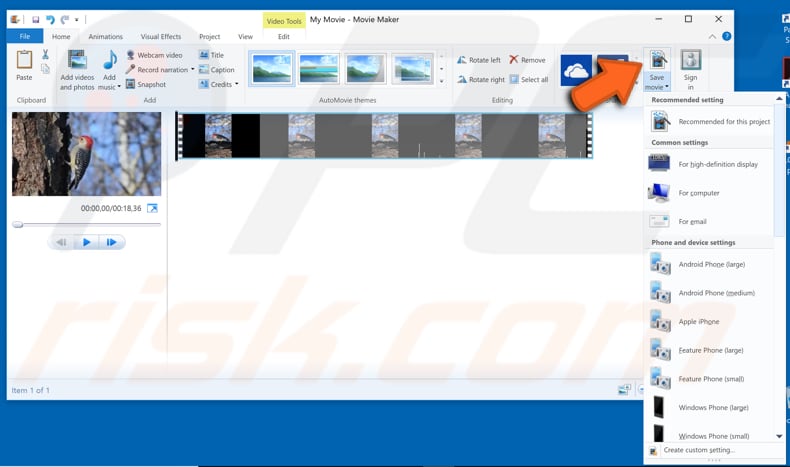790x467 pixels.
Task: Show next row of AutoMovie themes
Action: coord(442,69)
